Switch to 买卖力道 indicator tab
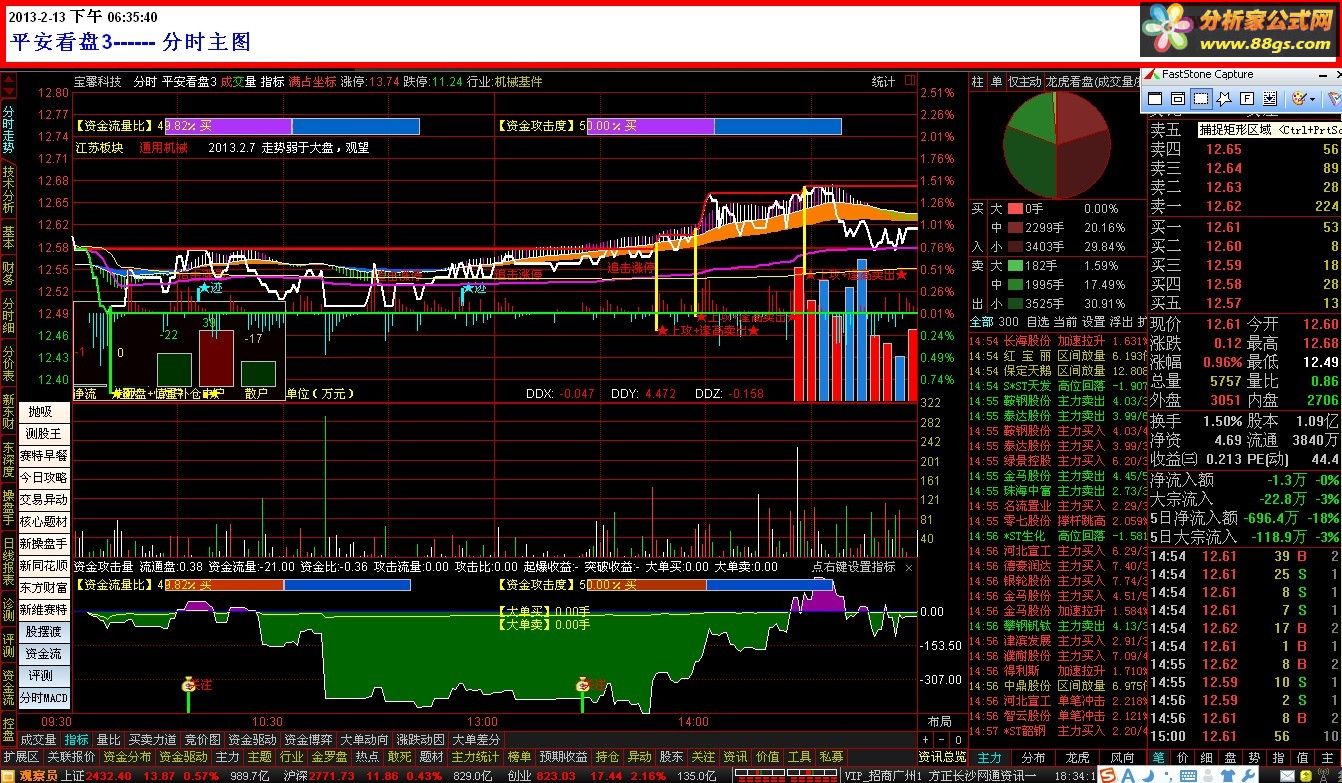The image size is (1342, 783). point(152,739)
